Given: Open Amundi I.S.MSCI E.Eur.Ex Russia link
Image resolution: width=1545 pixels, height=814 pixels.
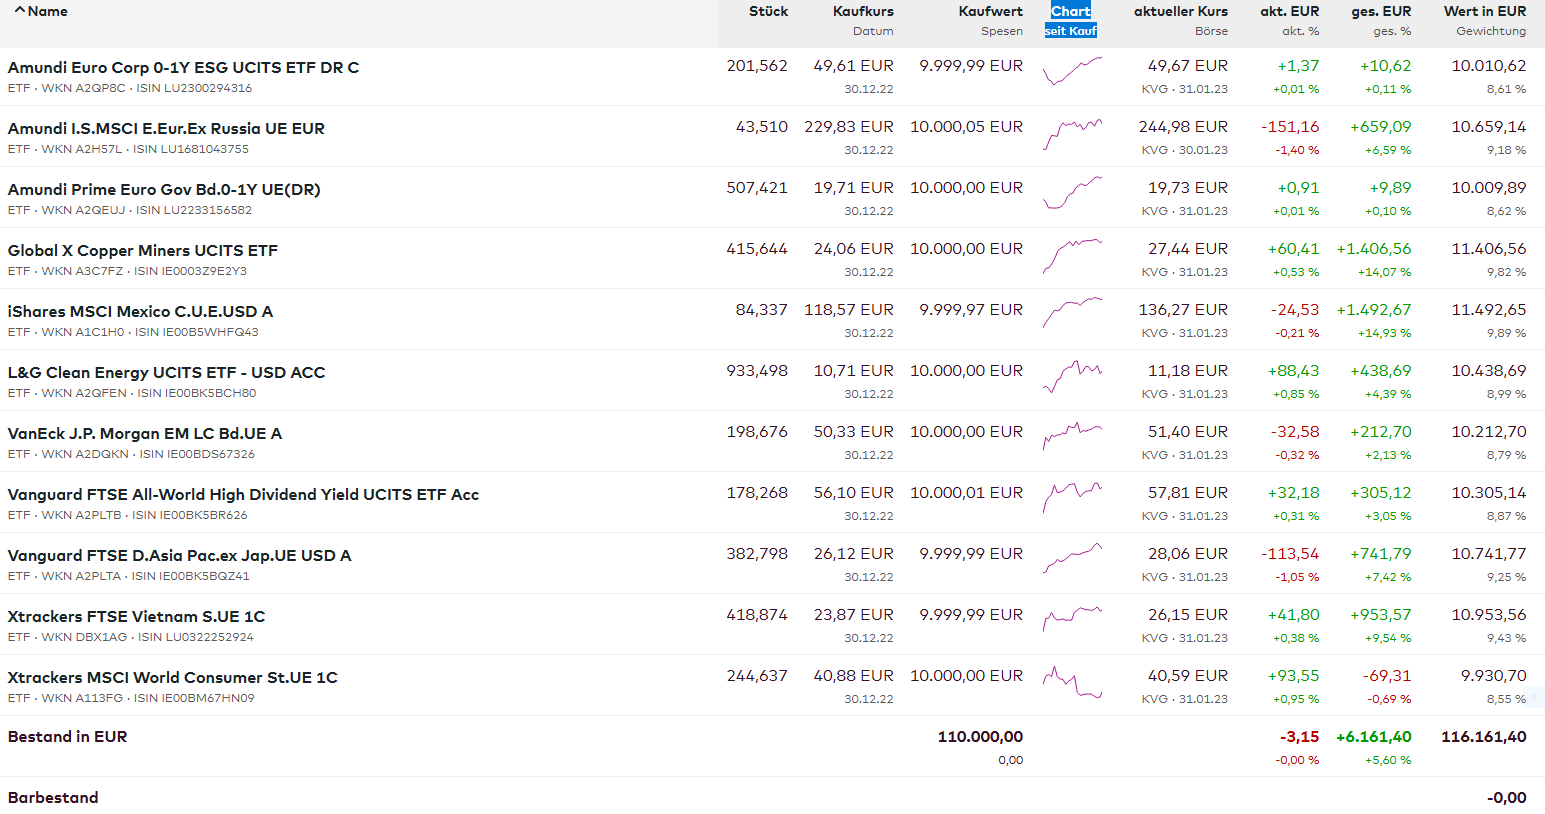Looking at the screenshot, I should coord(166,128).
